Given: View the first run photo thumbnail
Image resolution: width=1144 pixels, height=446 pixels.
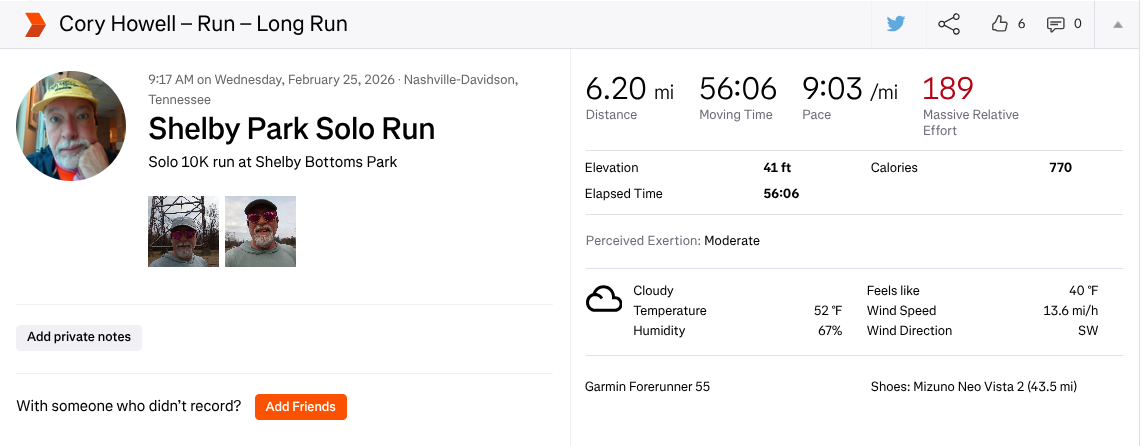Looking at the screenshot, I should click(x=183, y=231).
